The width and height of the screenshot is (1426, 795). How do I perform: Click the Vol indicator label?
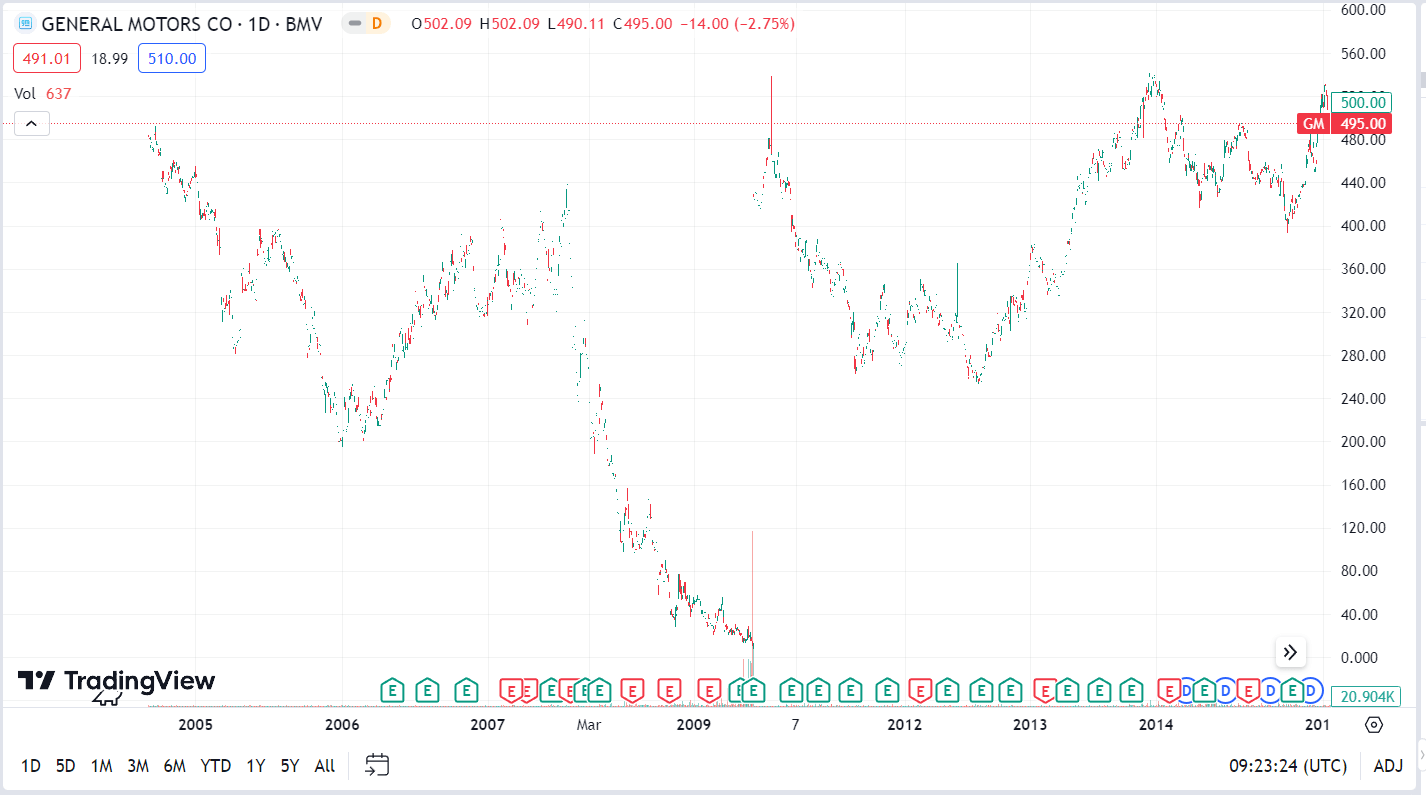point(25,93)
